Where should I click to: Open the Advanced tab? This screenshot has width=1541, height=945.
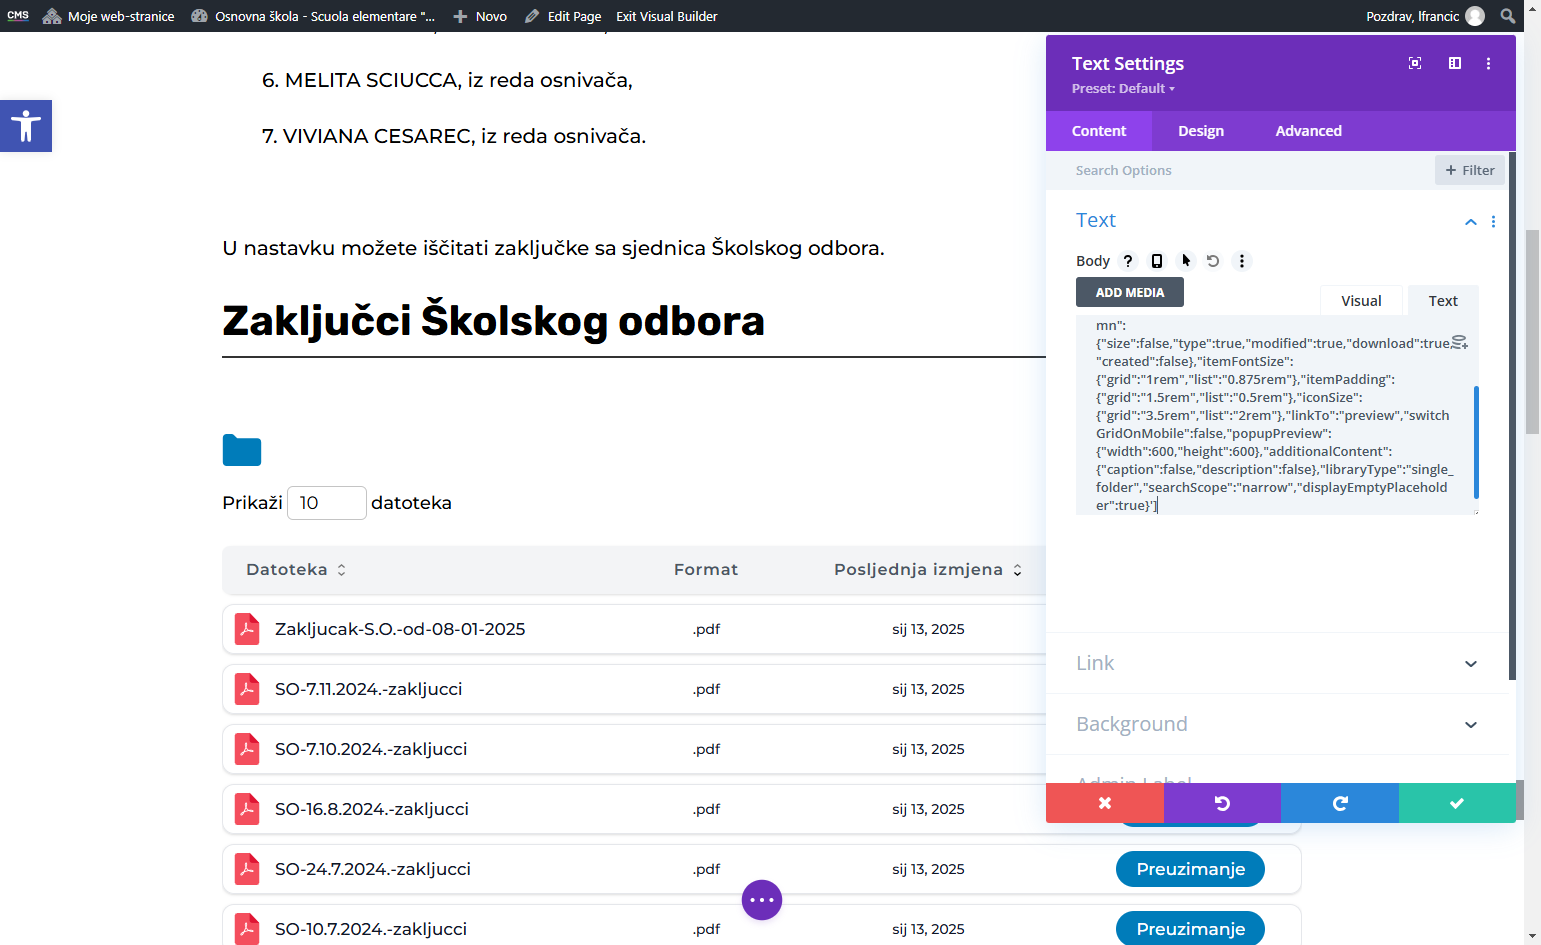click(x=1308, y=131)
